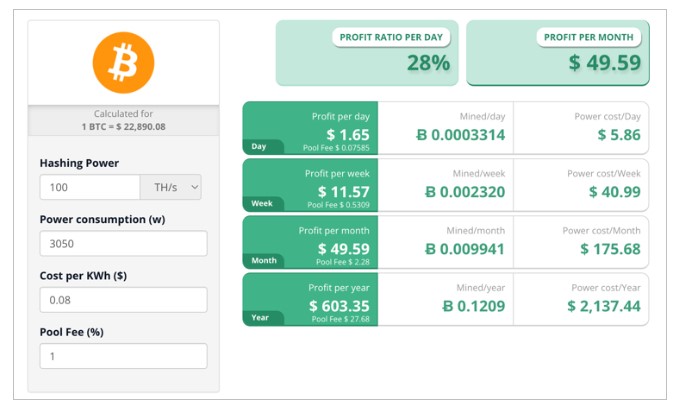The height and width of the screenshot is (405, 677).
Task: Click the Month row tab label
Action: (x=264, y=260)
